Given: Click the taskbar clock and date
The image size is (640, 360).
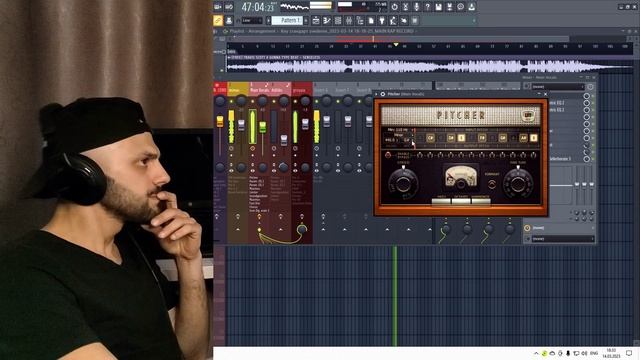Looking at the screenshot, I should [611, 353].
